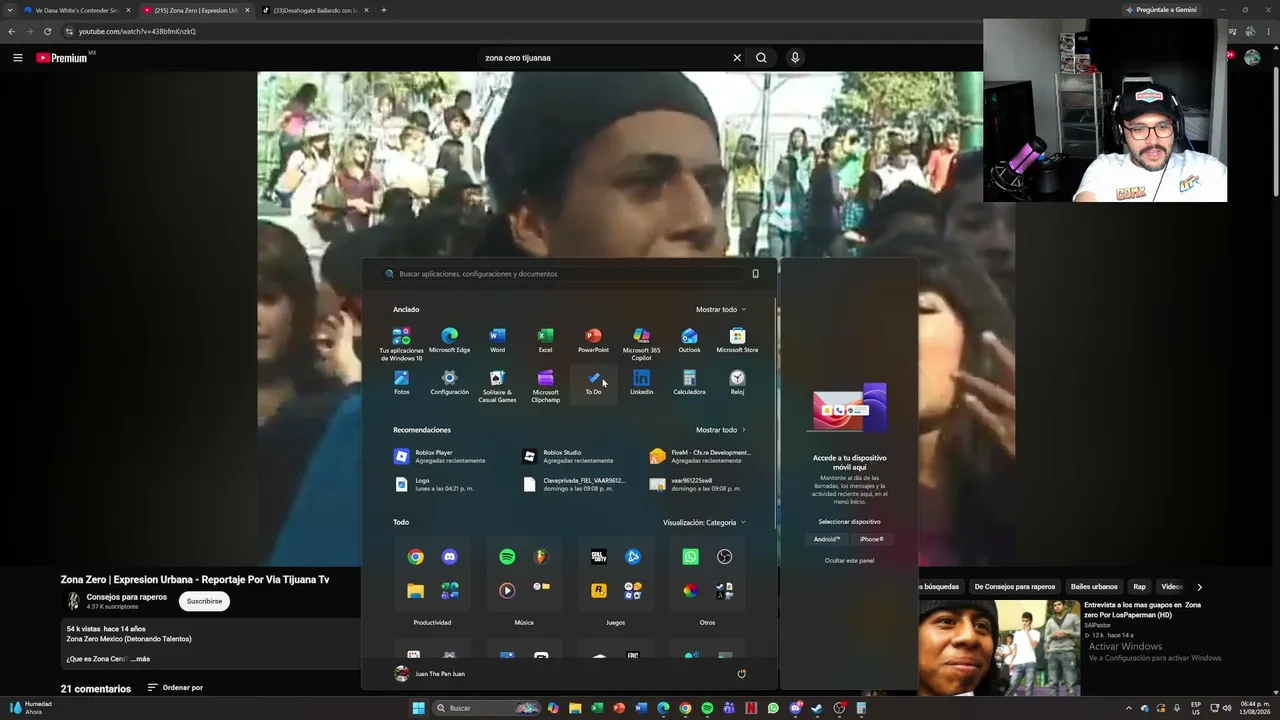Image resolution: width=1280 pixels, height=720 pixels.
Task: Clear the YouTube search text
Action: pos(737,58)
